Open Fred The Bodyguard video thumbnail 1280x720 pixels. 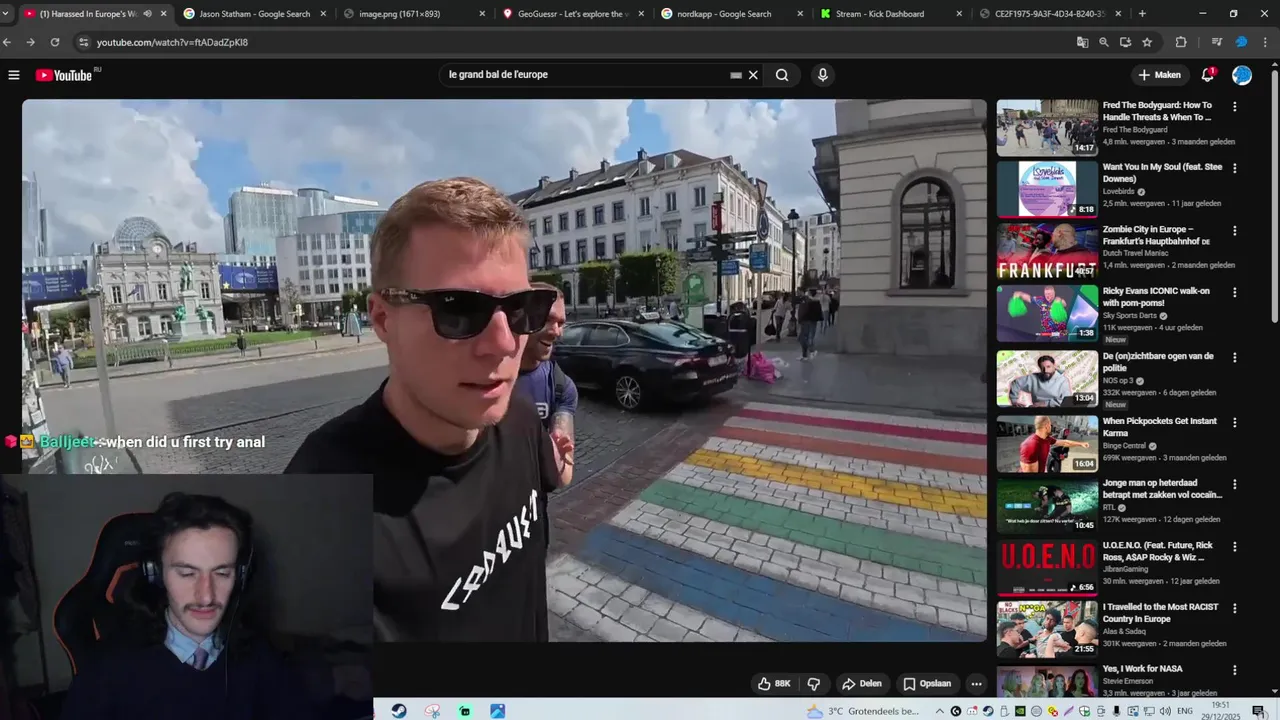1047,127
